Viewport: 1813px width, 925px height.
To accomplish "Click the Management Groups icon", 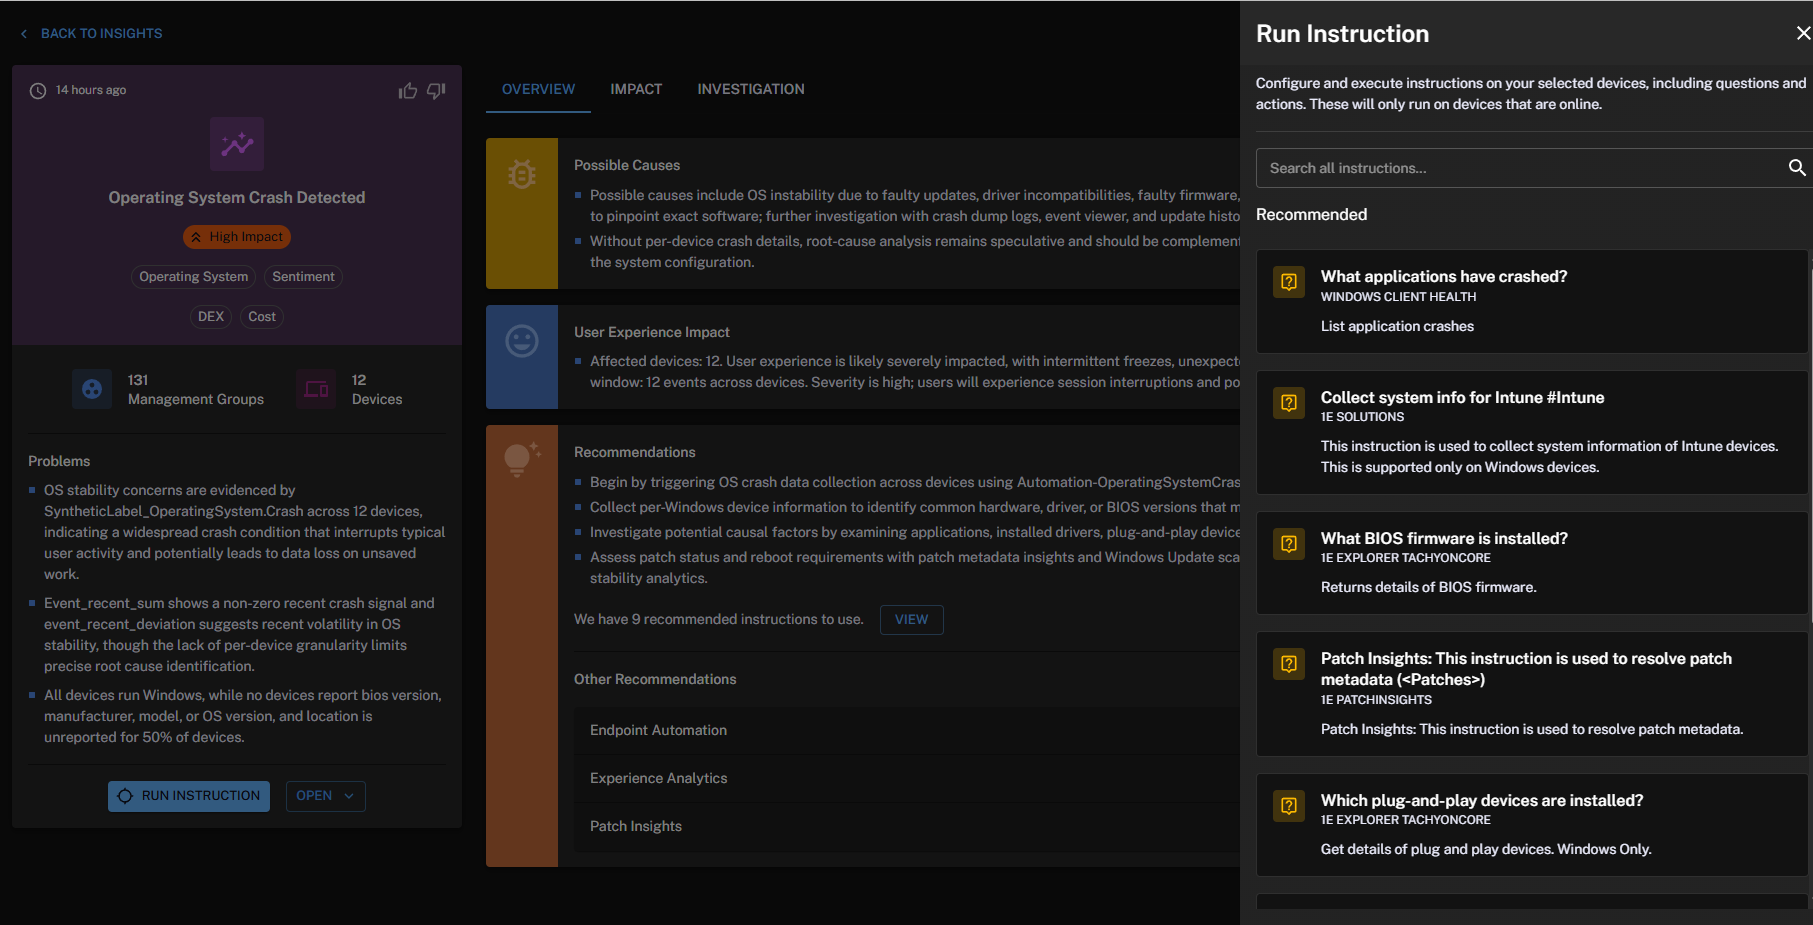I will click(x=92, y=389).
